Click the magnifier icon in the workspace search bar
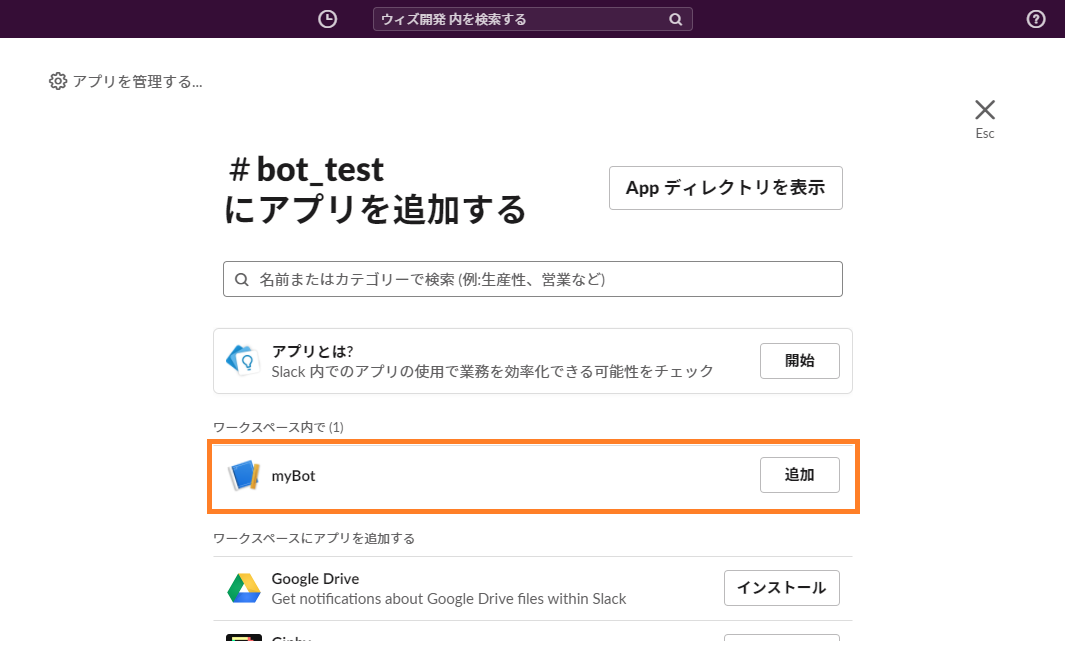The height and width of the screenshot is (657, 1065). pos(676,18)
